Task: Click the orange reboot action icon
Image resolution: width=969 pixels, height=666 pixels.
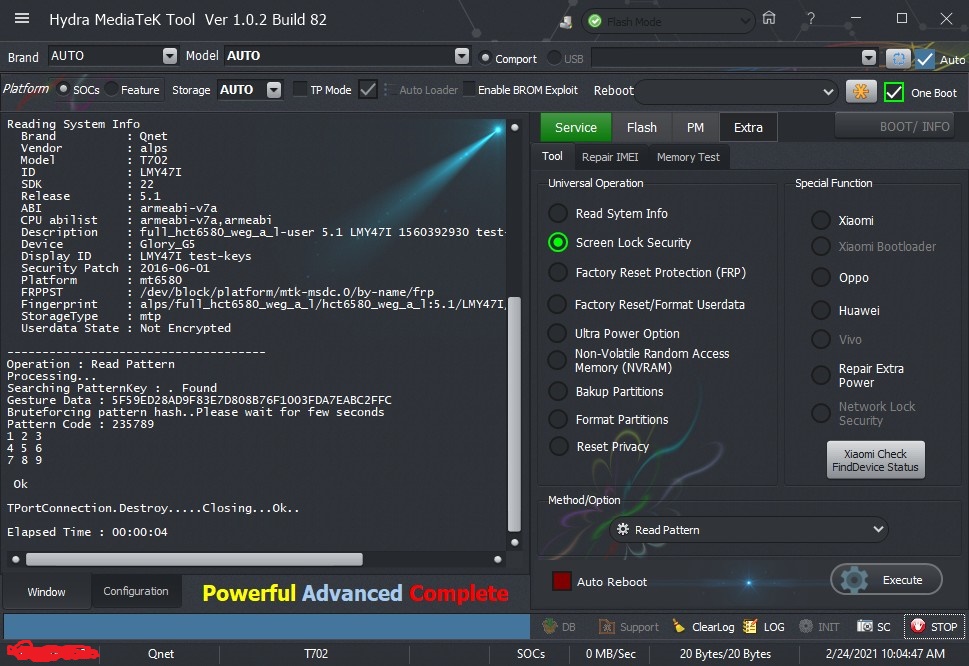Action: (x=861, y=91)
